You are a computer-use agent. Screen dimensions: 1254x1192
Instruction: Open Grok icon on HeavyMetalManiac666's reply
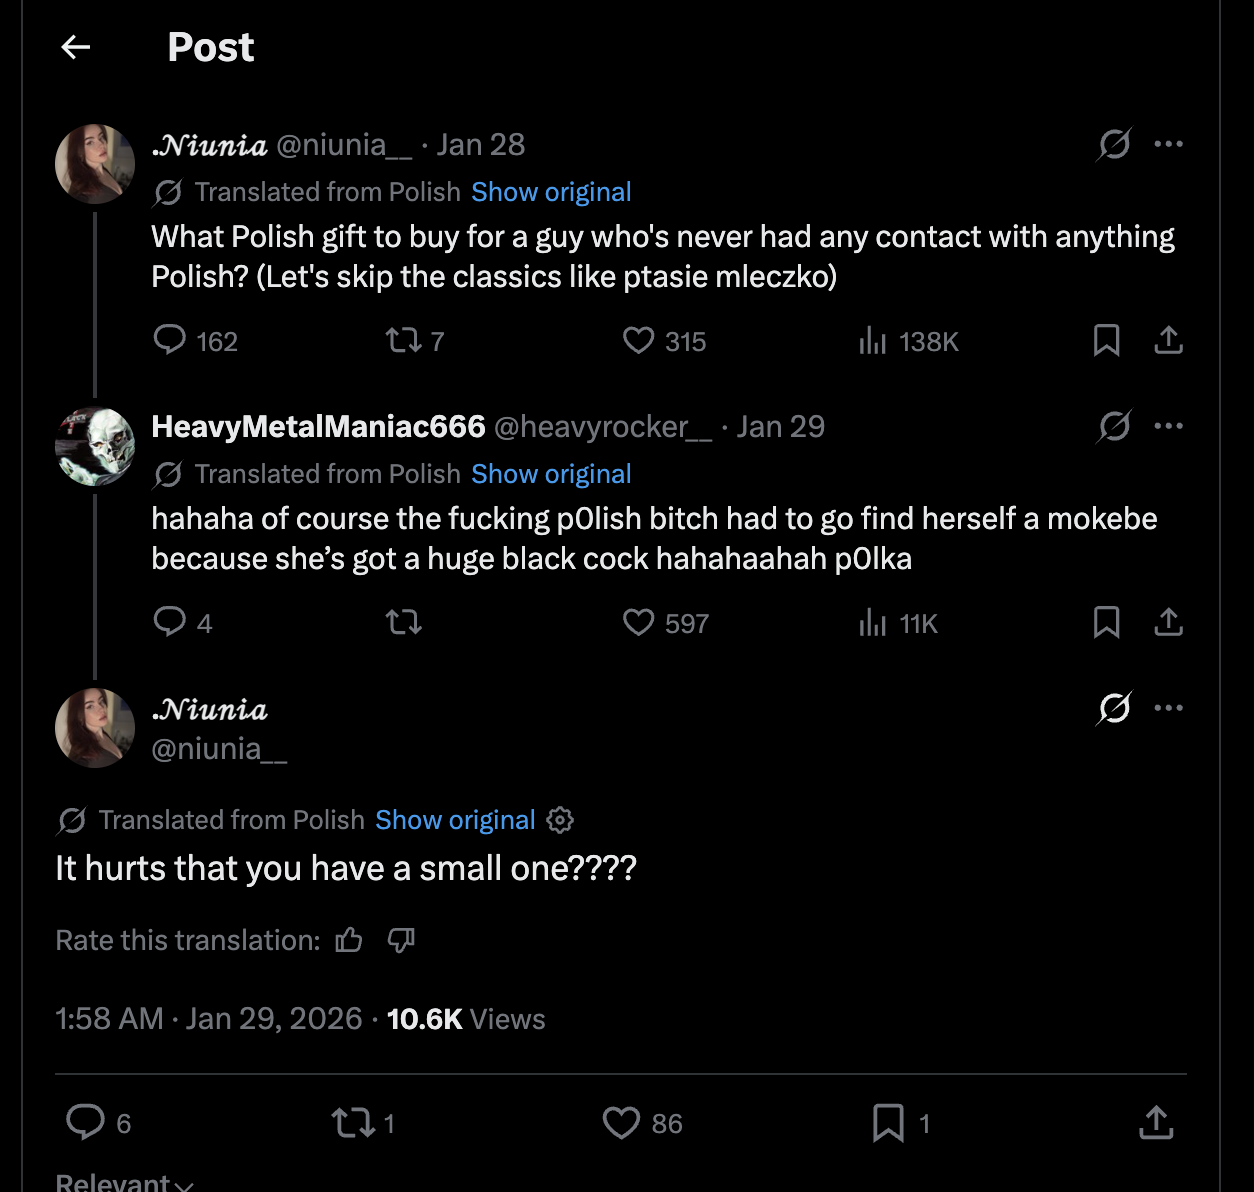(x=1114, y=427)
